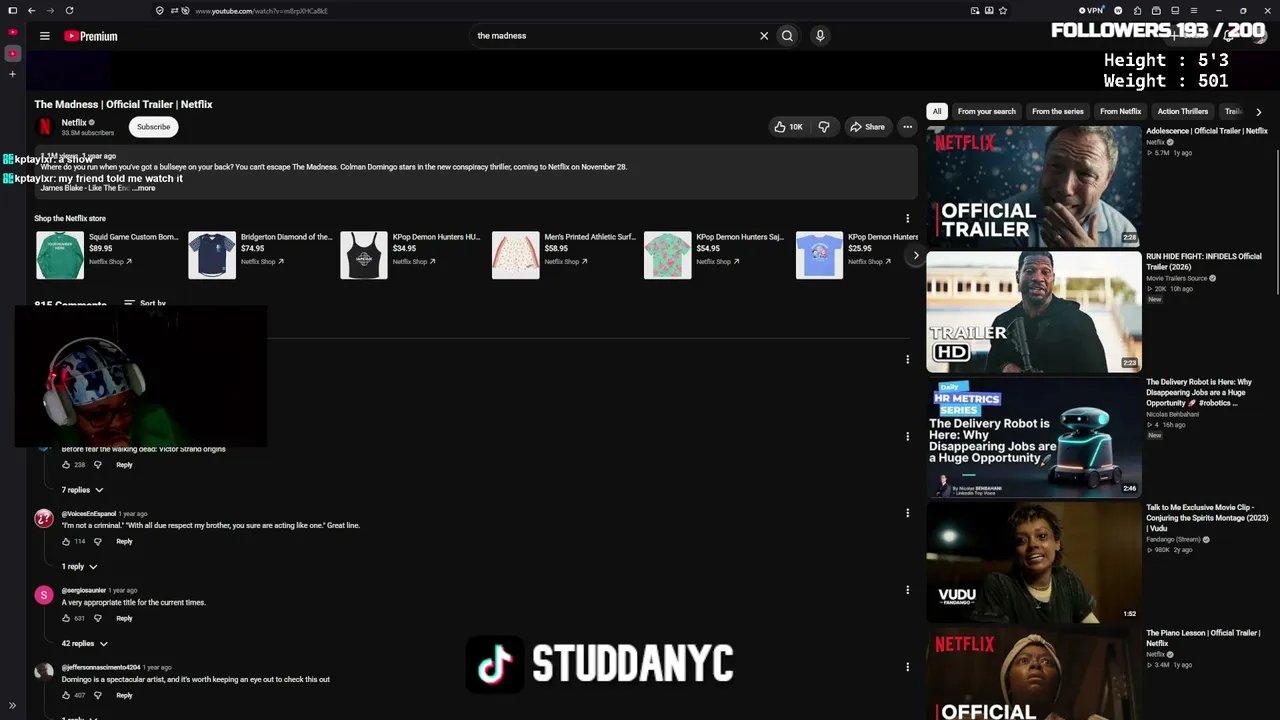Open the YouTube guide hamburger menu
Image resolution: width=1280 pixels, height=720 pixels.
tap(44, 36)
